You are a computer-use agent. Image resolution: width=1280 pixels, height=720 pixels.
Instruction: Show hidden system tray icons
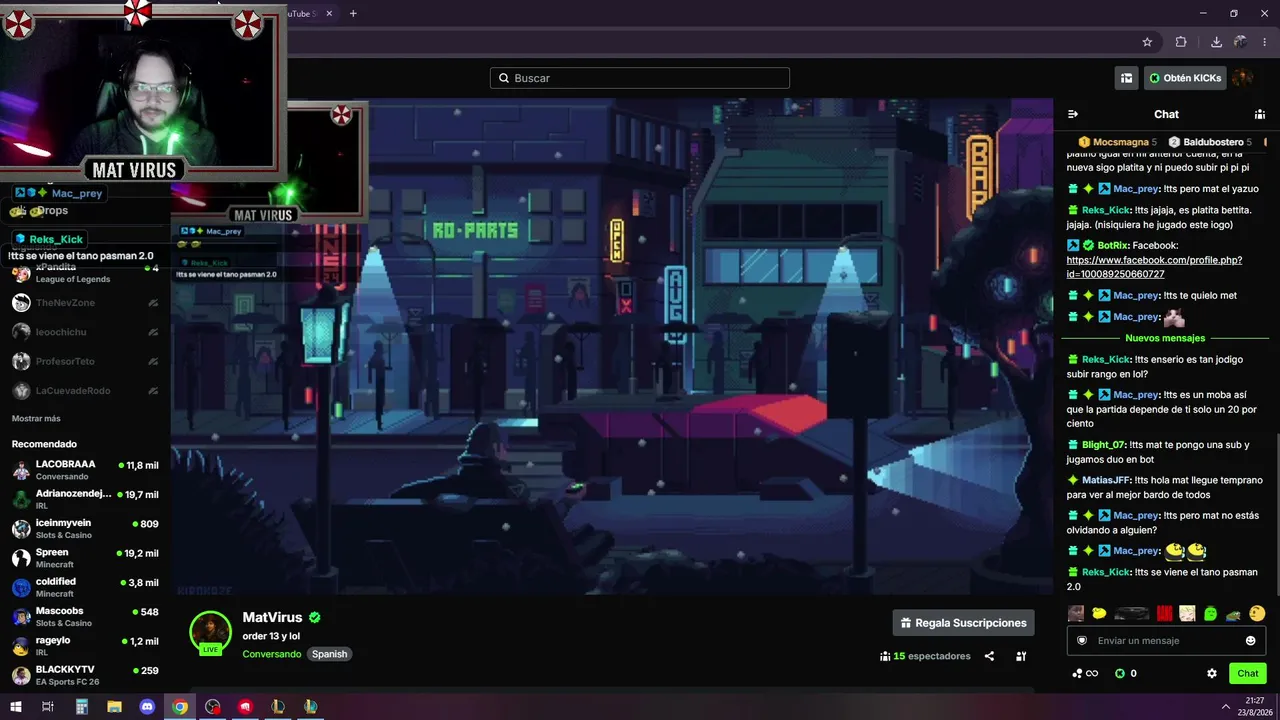1226,707
